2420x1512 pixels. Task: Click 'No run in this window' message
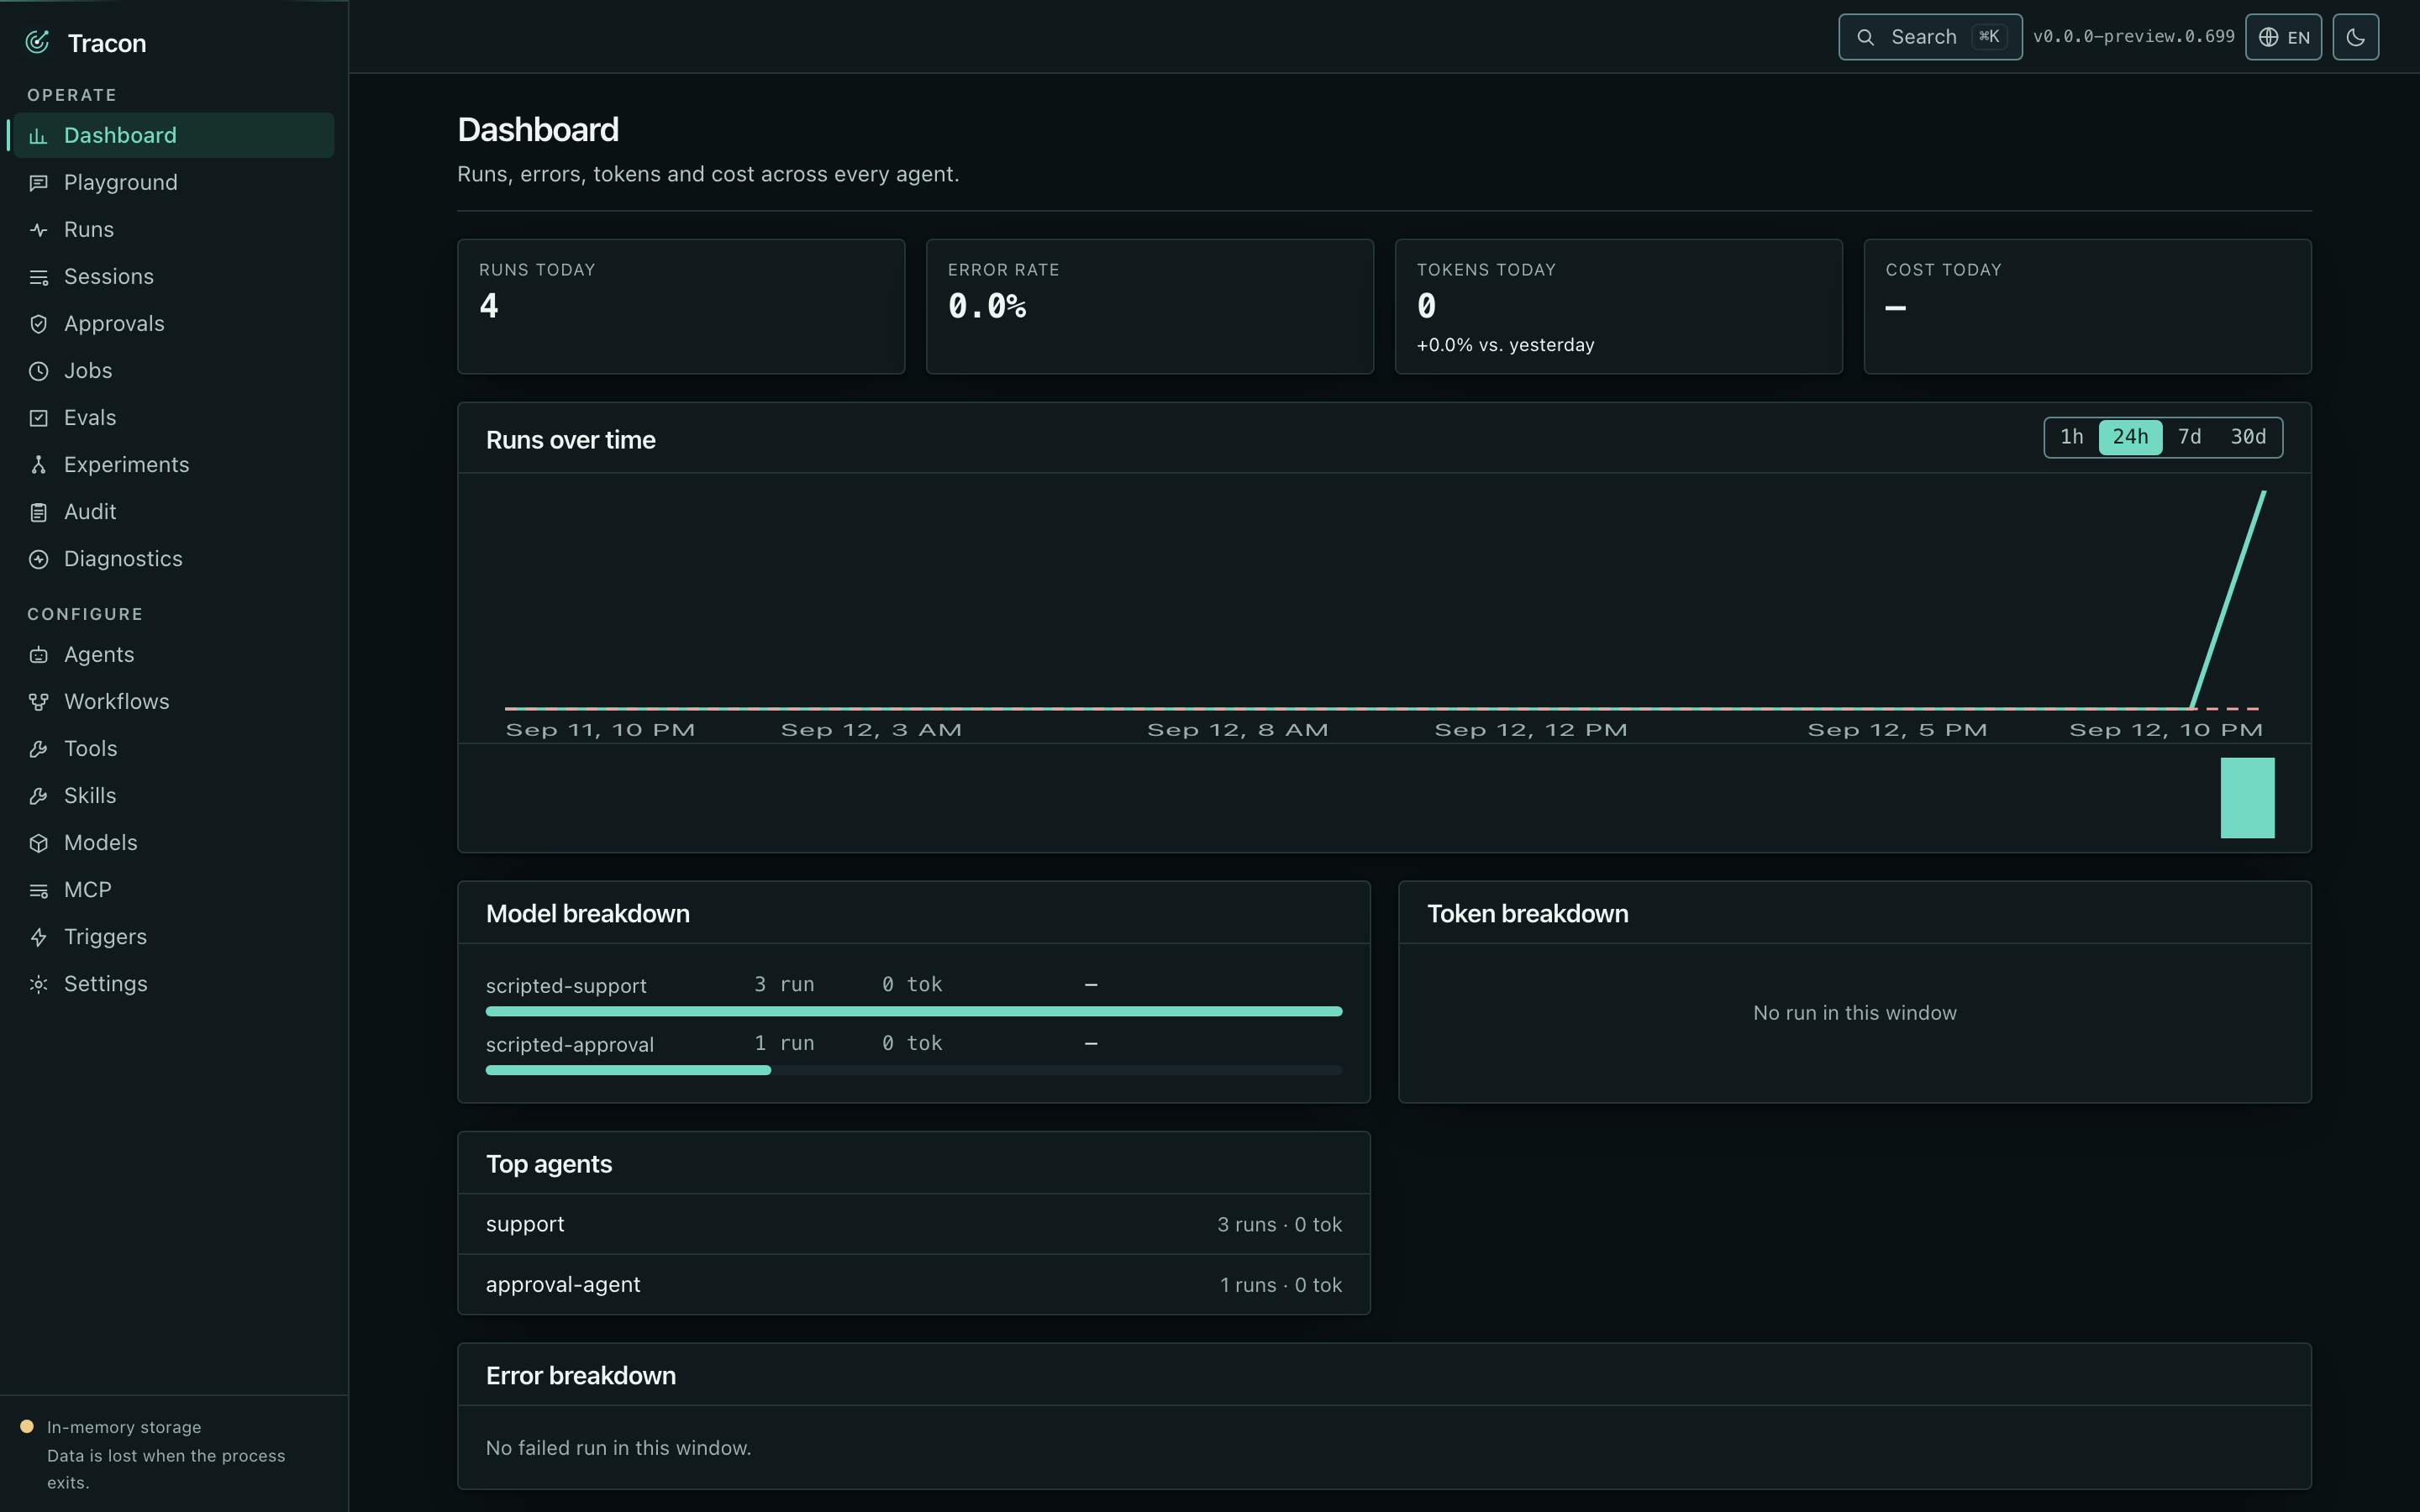1854,1013
